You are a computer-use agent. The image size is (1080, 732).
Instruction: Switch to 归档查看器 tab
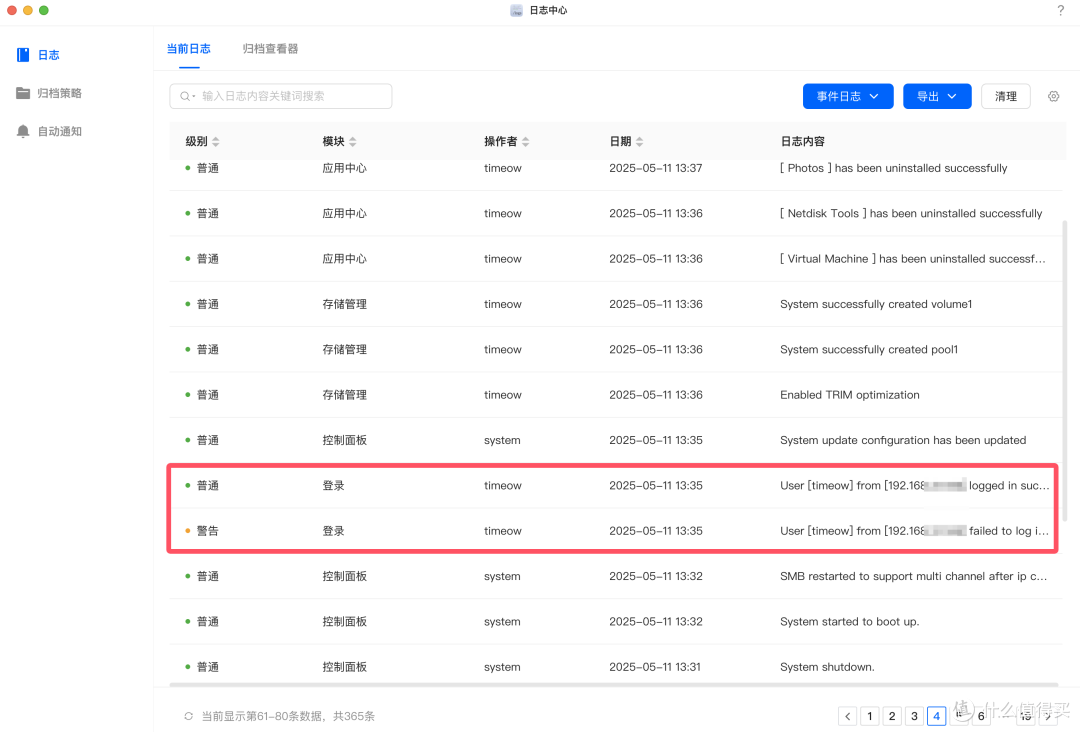(x=270, y=49)
